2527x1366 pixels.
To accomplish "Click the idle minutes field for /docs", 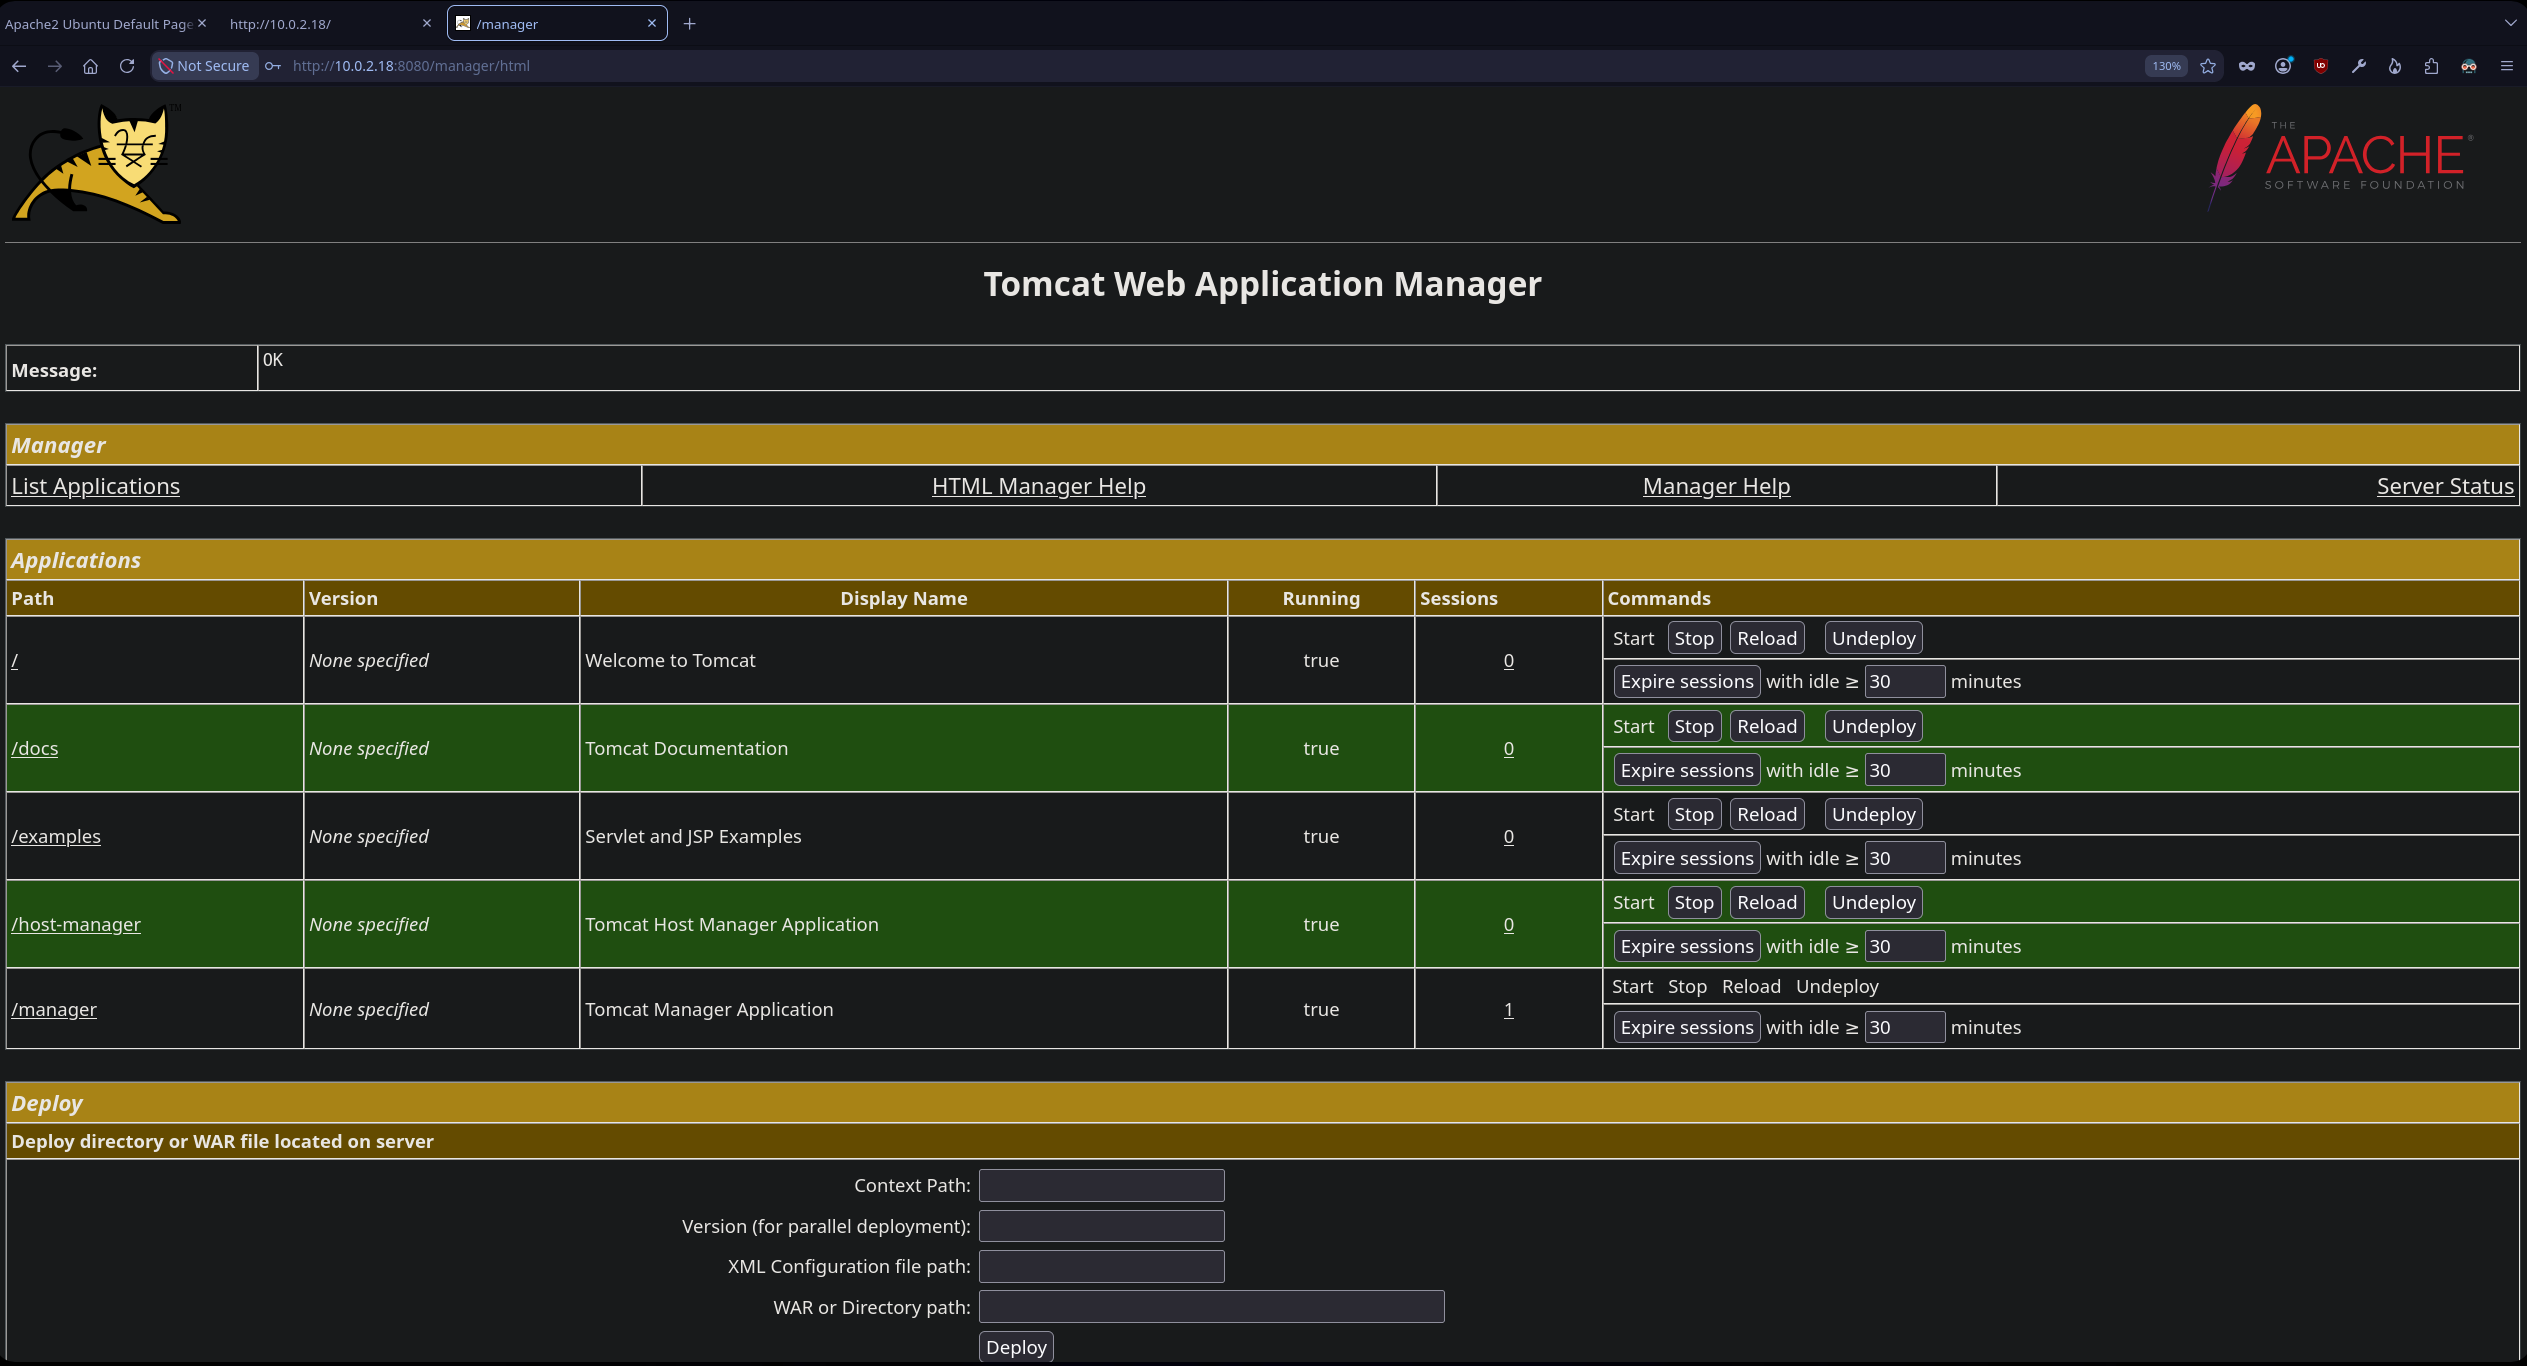I will coord(1904,770).
